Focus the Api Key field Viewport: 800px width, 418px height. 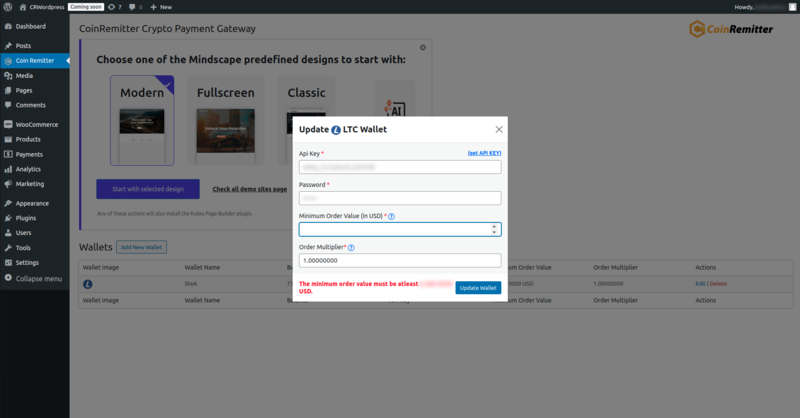tap(400, 167)
